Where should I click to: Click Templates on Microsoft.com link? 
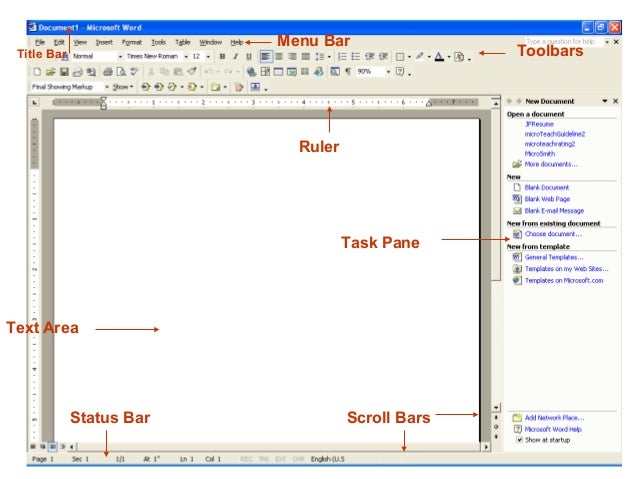click(x=564, y=280)
